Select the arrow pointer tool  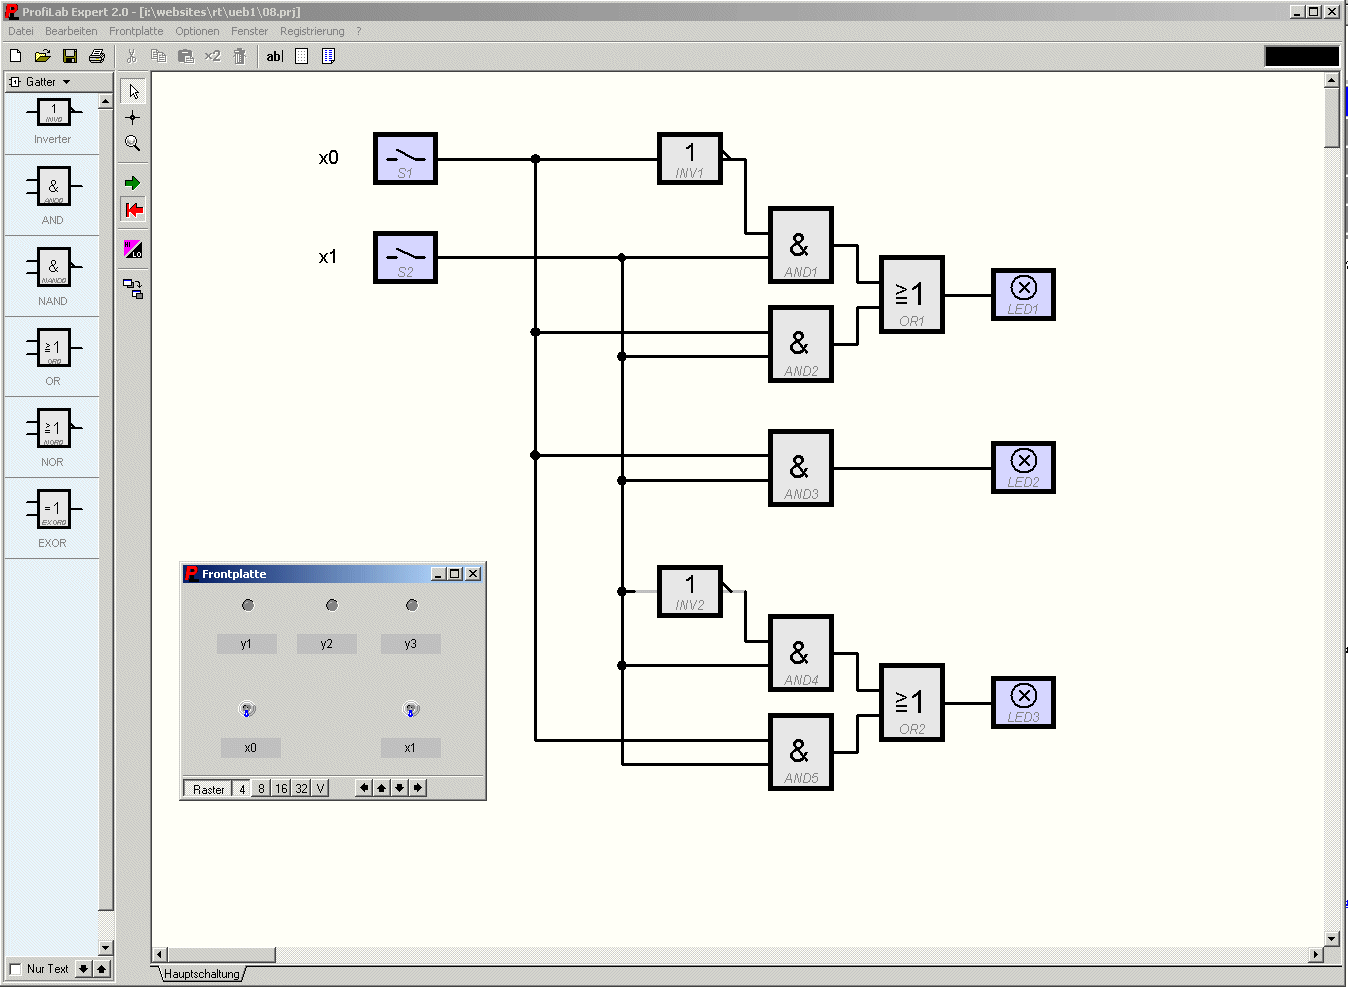133,91
